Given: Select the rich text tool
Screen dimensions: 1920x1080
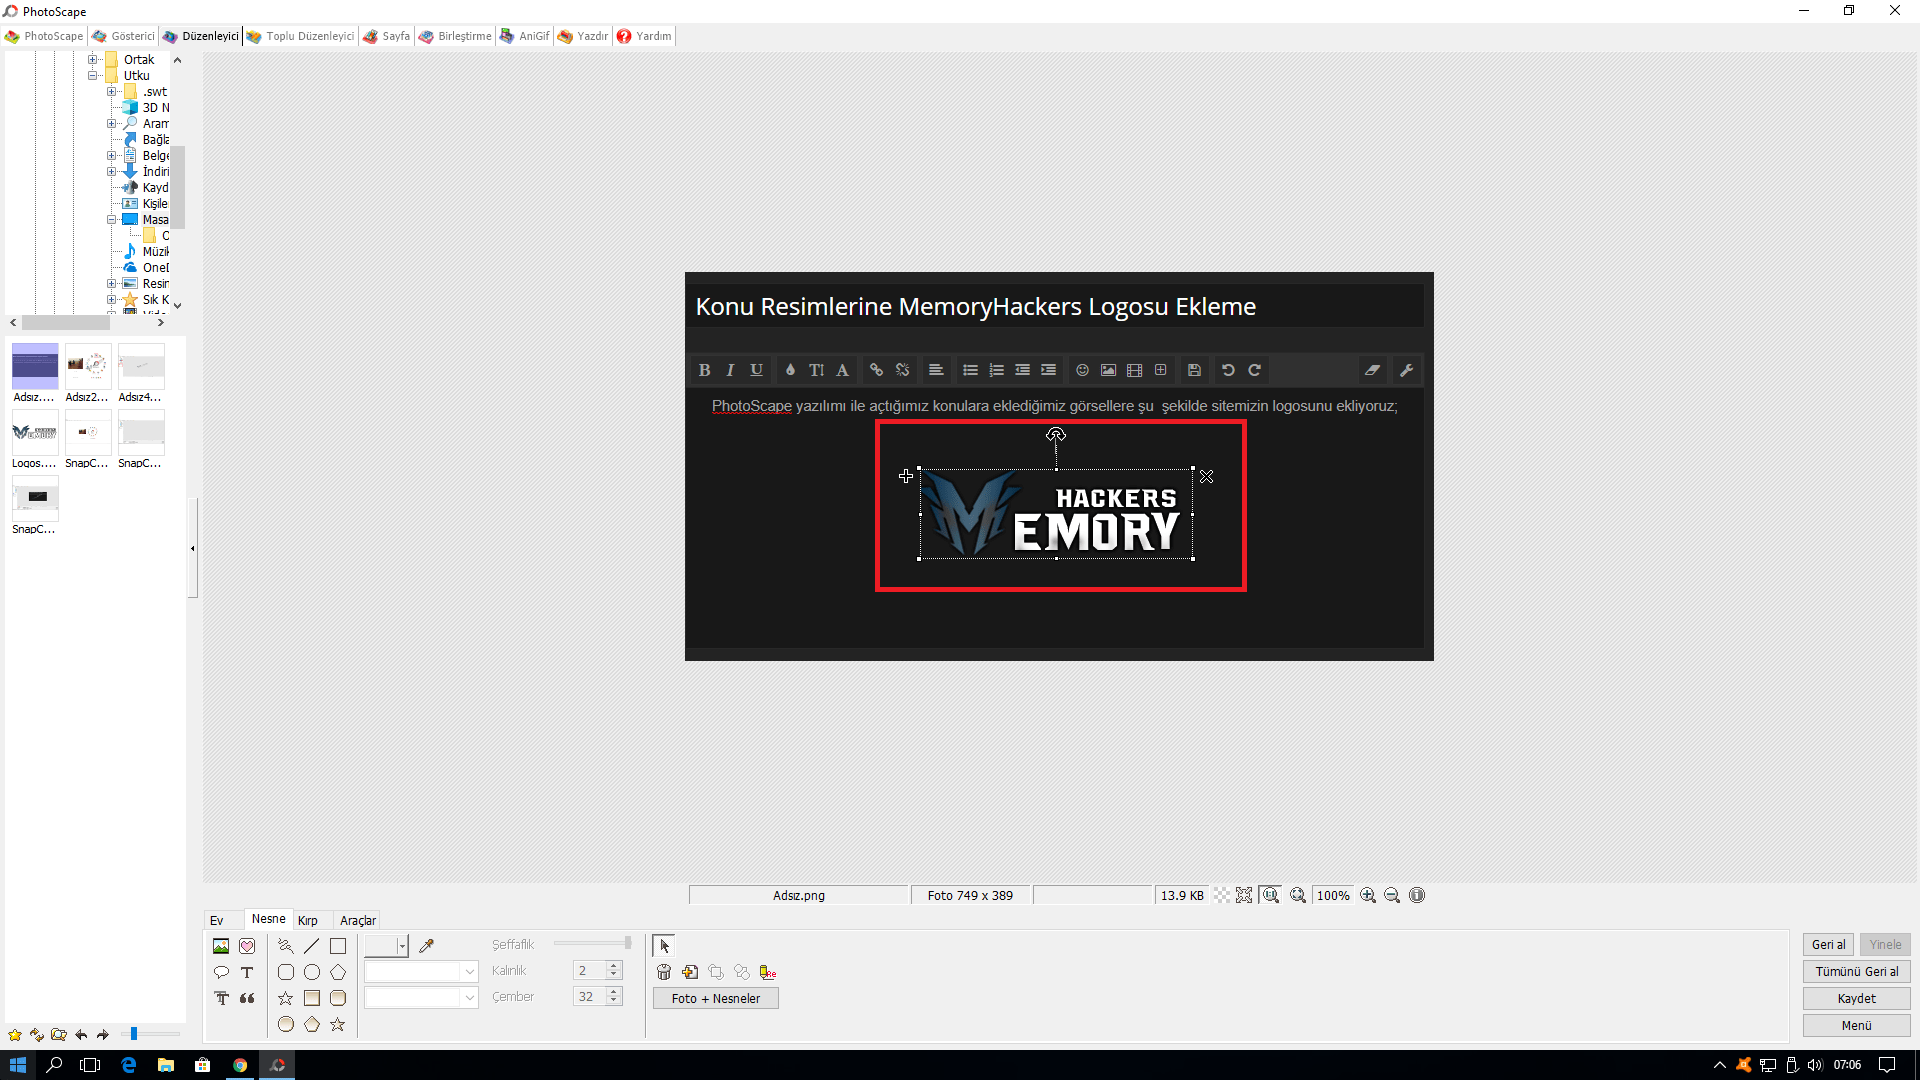Looking at the screenshot, I should pyautogui.click(x=221, y=998).
